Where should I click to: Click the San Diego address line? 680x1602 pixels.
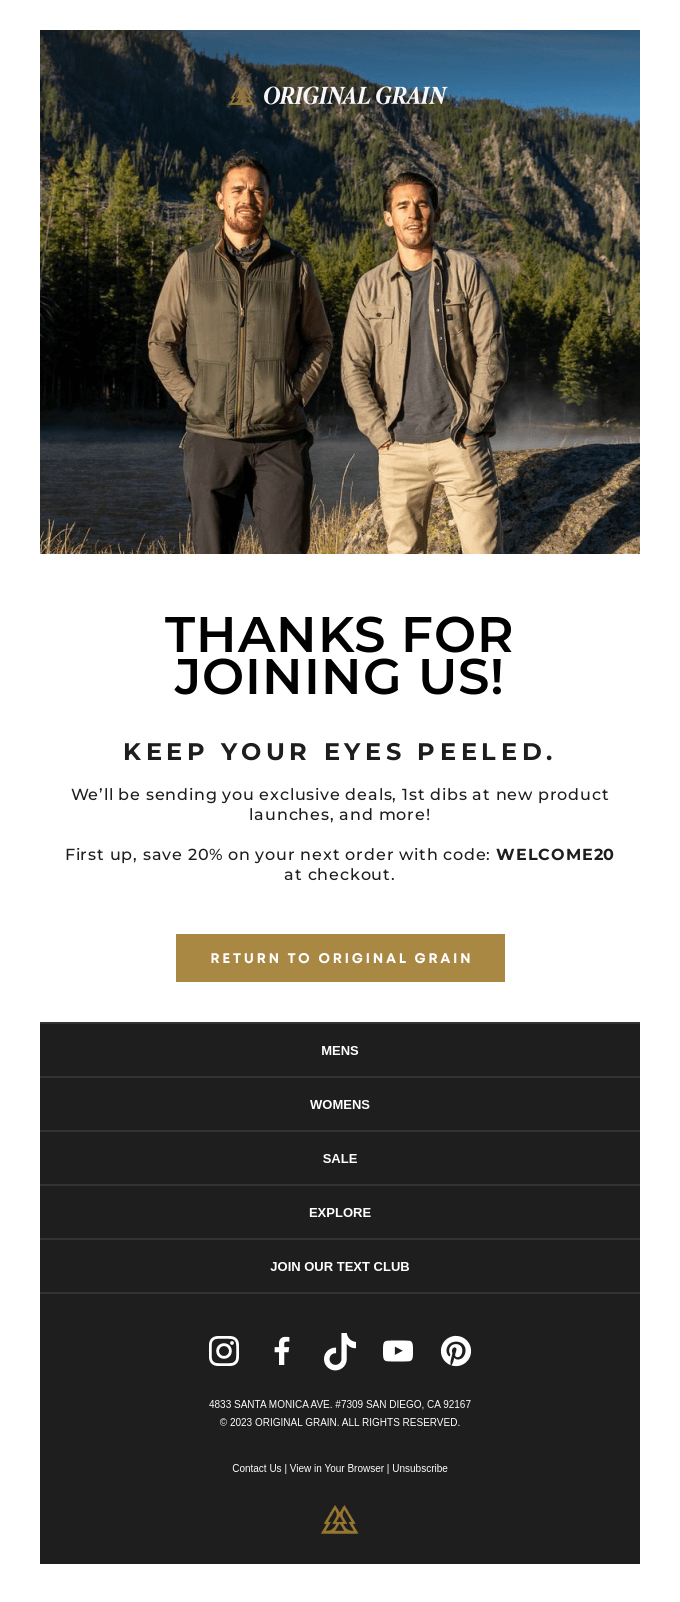340,1404
